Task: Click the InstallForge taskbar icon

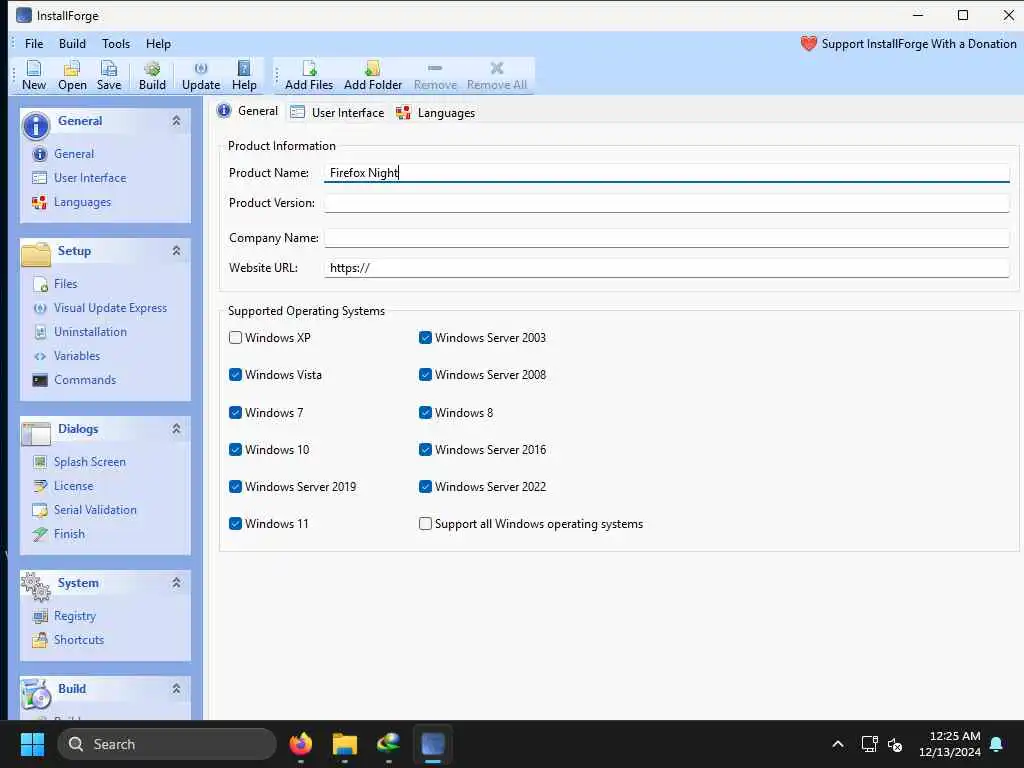Action: click(x=432, y=744)
